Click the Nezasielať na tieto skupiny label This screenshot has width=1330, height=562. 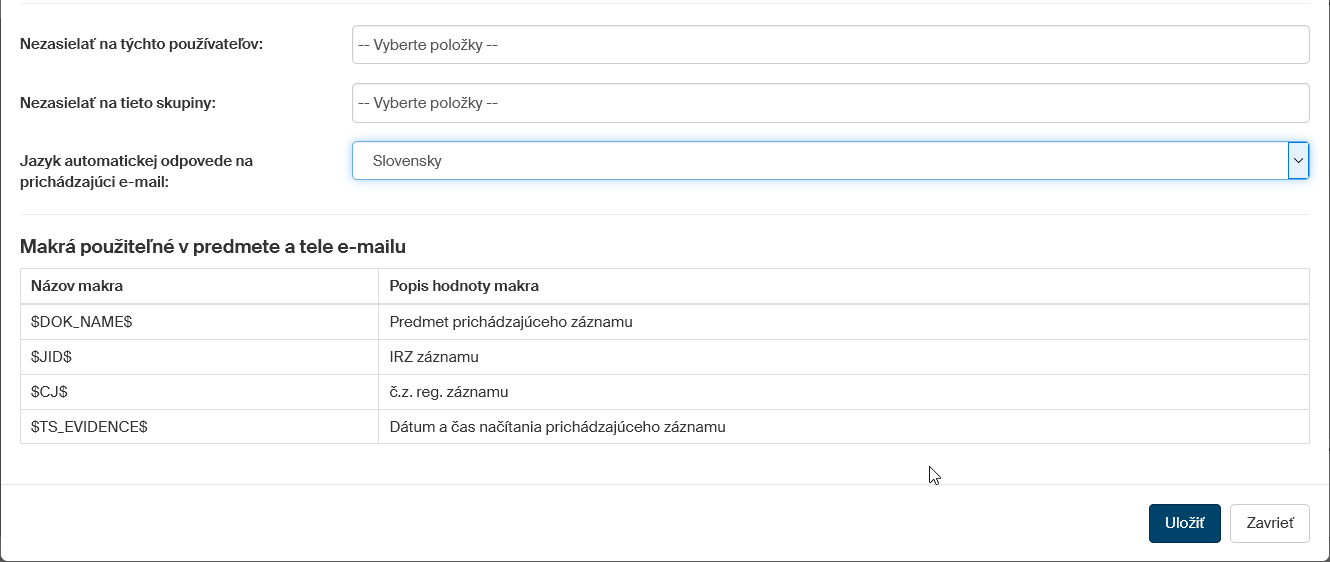point(118,102)
